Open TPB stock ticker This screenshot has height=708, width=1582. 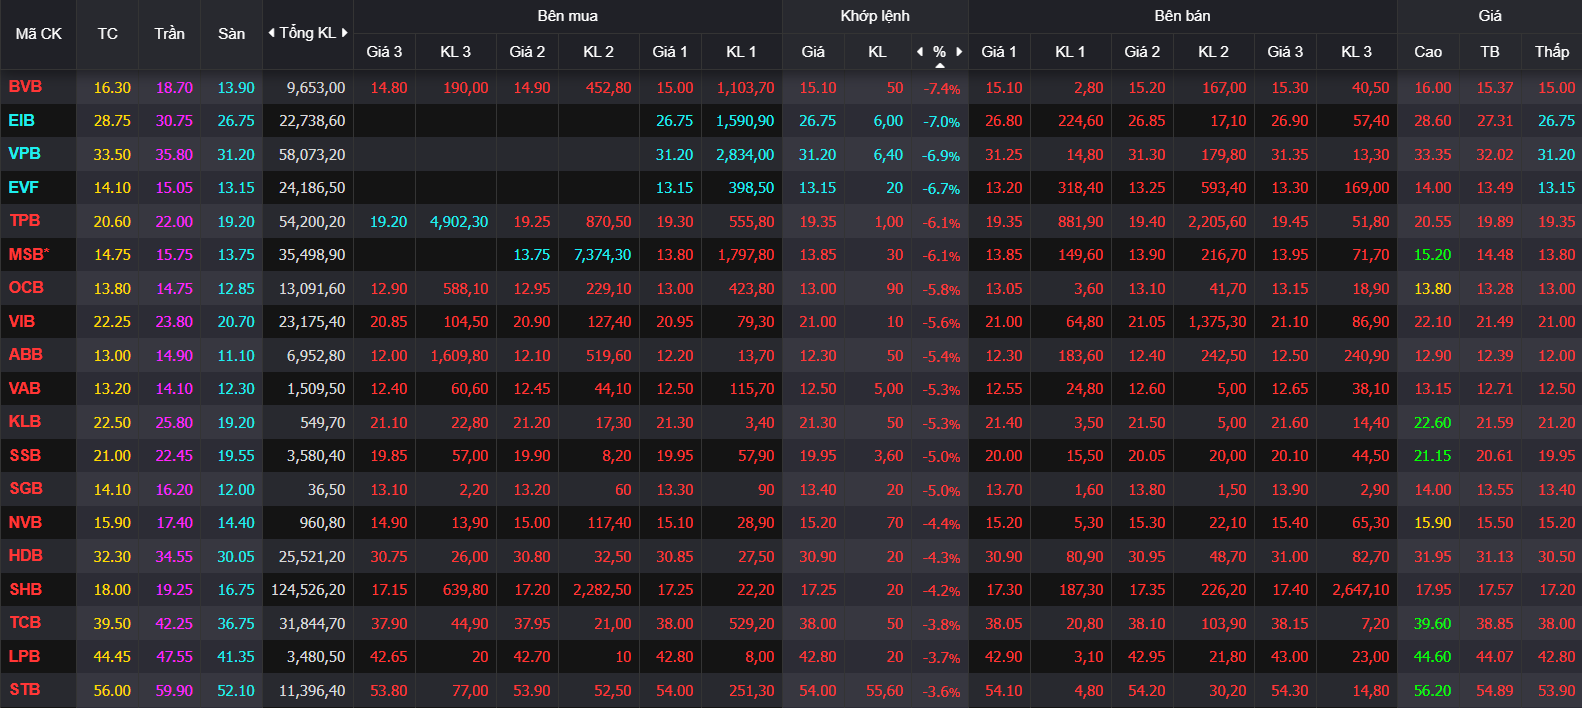click(x=25, y=221)
